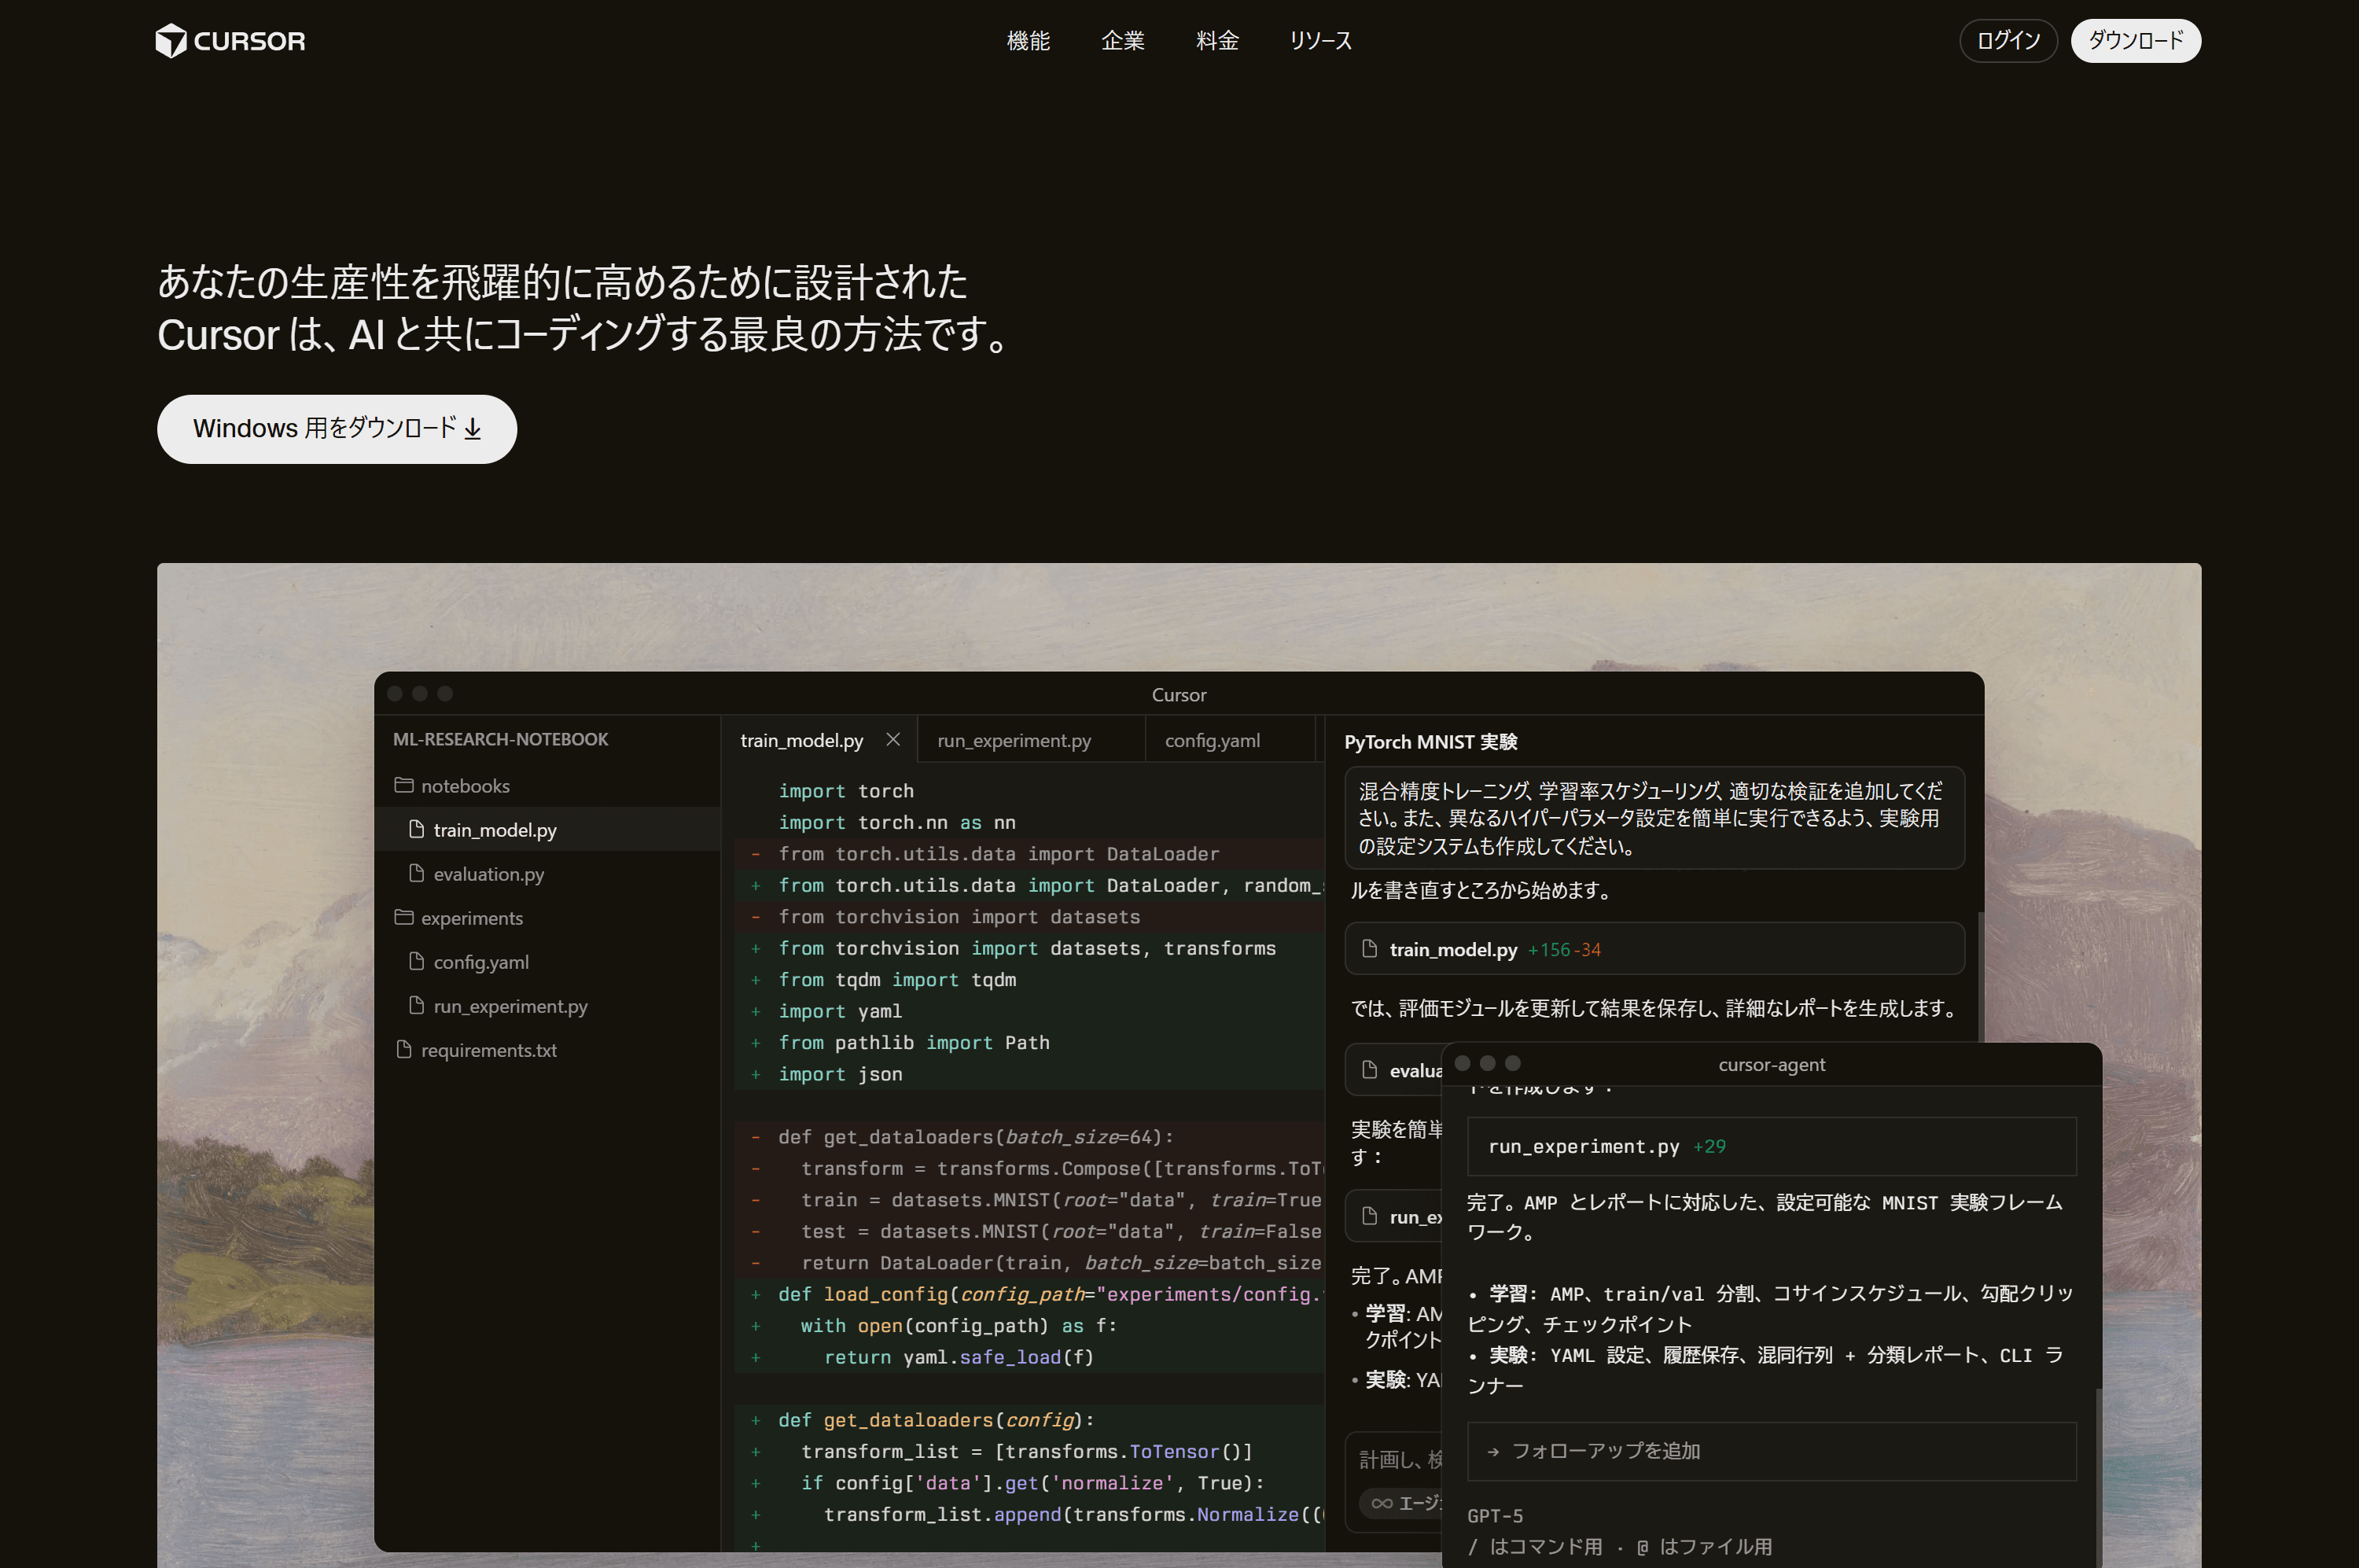The image size is (2359, 1568).
Task: Click the requirements.txt file icon
Action: (404, 1049)
